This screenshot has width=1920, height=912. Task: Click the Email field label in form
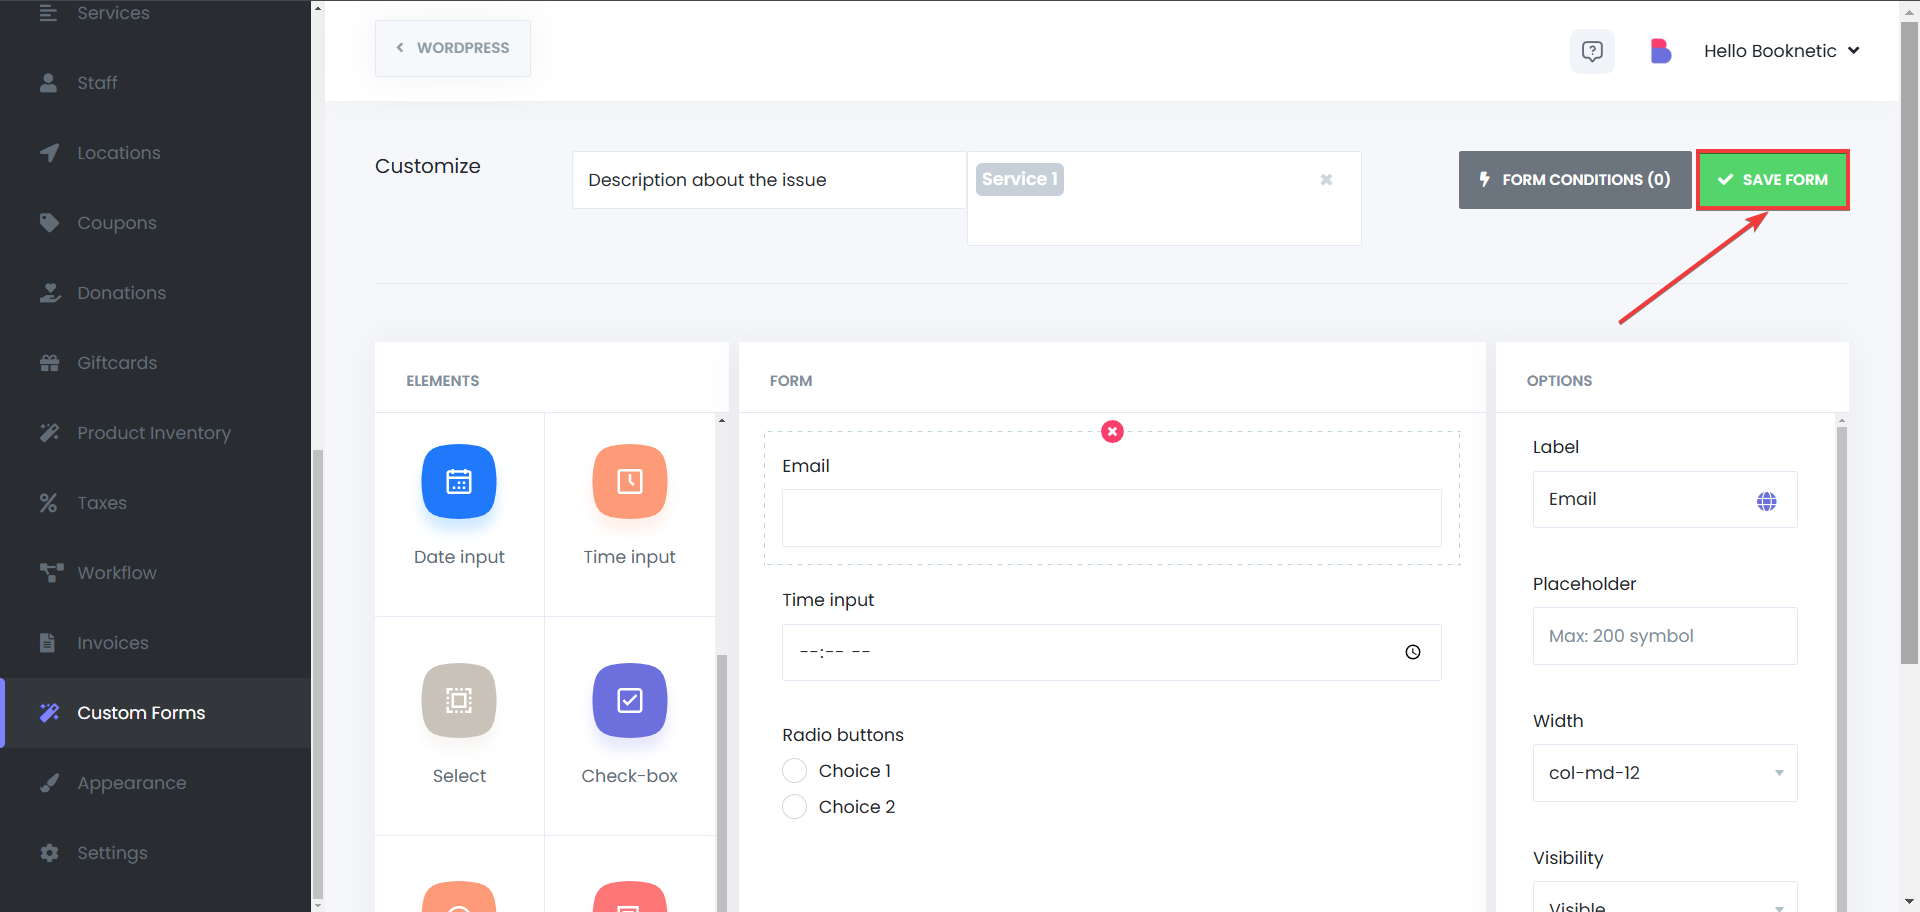(x=806, y=466)
